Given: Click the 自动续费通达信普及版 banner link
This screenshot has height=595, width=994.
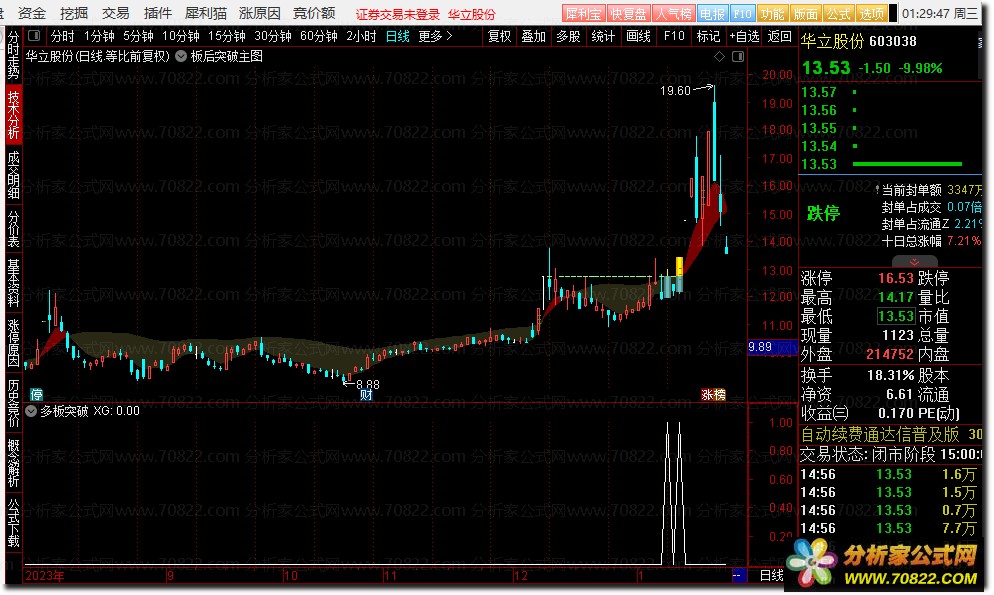Looking at the screenshot, I should pyautogui.click(x=880, y=434).
